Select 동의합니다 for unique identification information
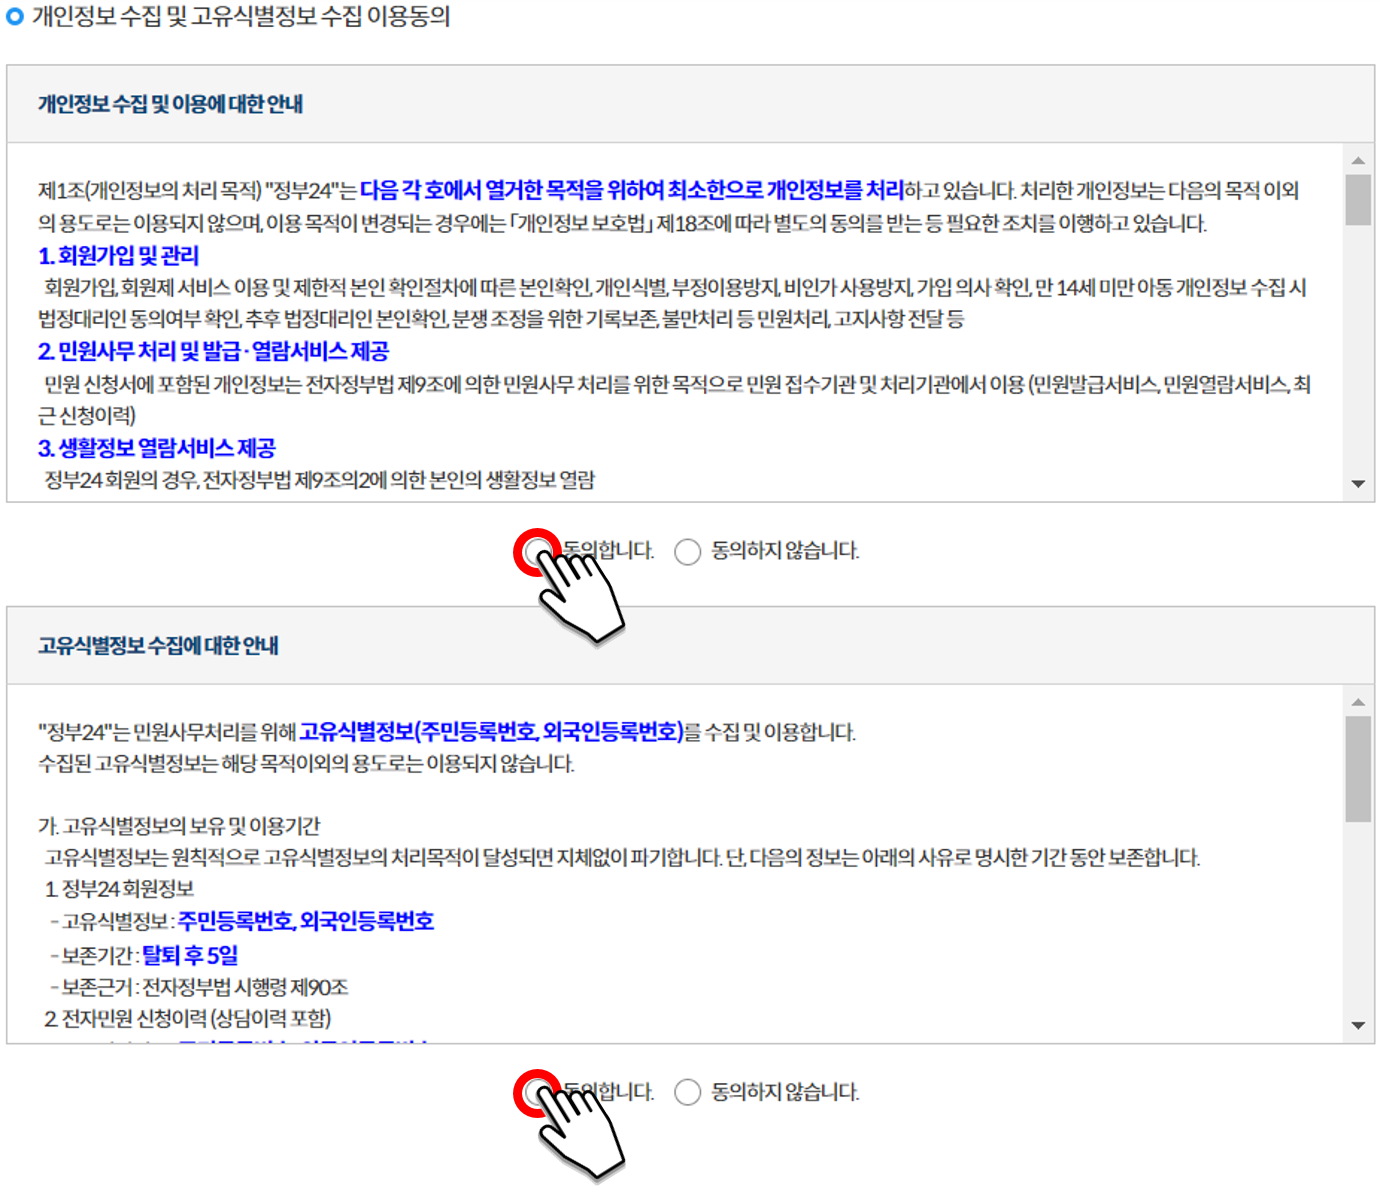This screenshot has width=1380, height=1200. click(538, 1092)
